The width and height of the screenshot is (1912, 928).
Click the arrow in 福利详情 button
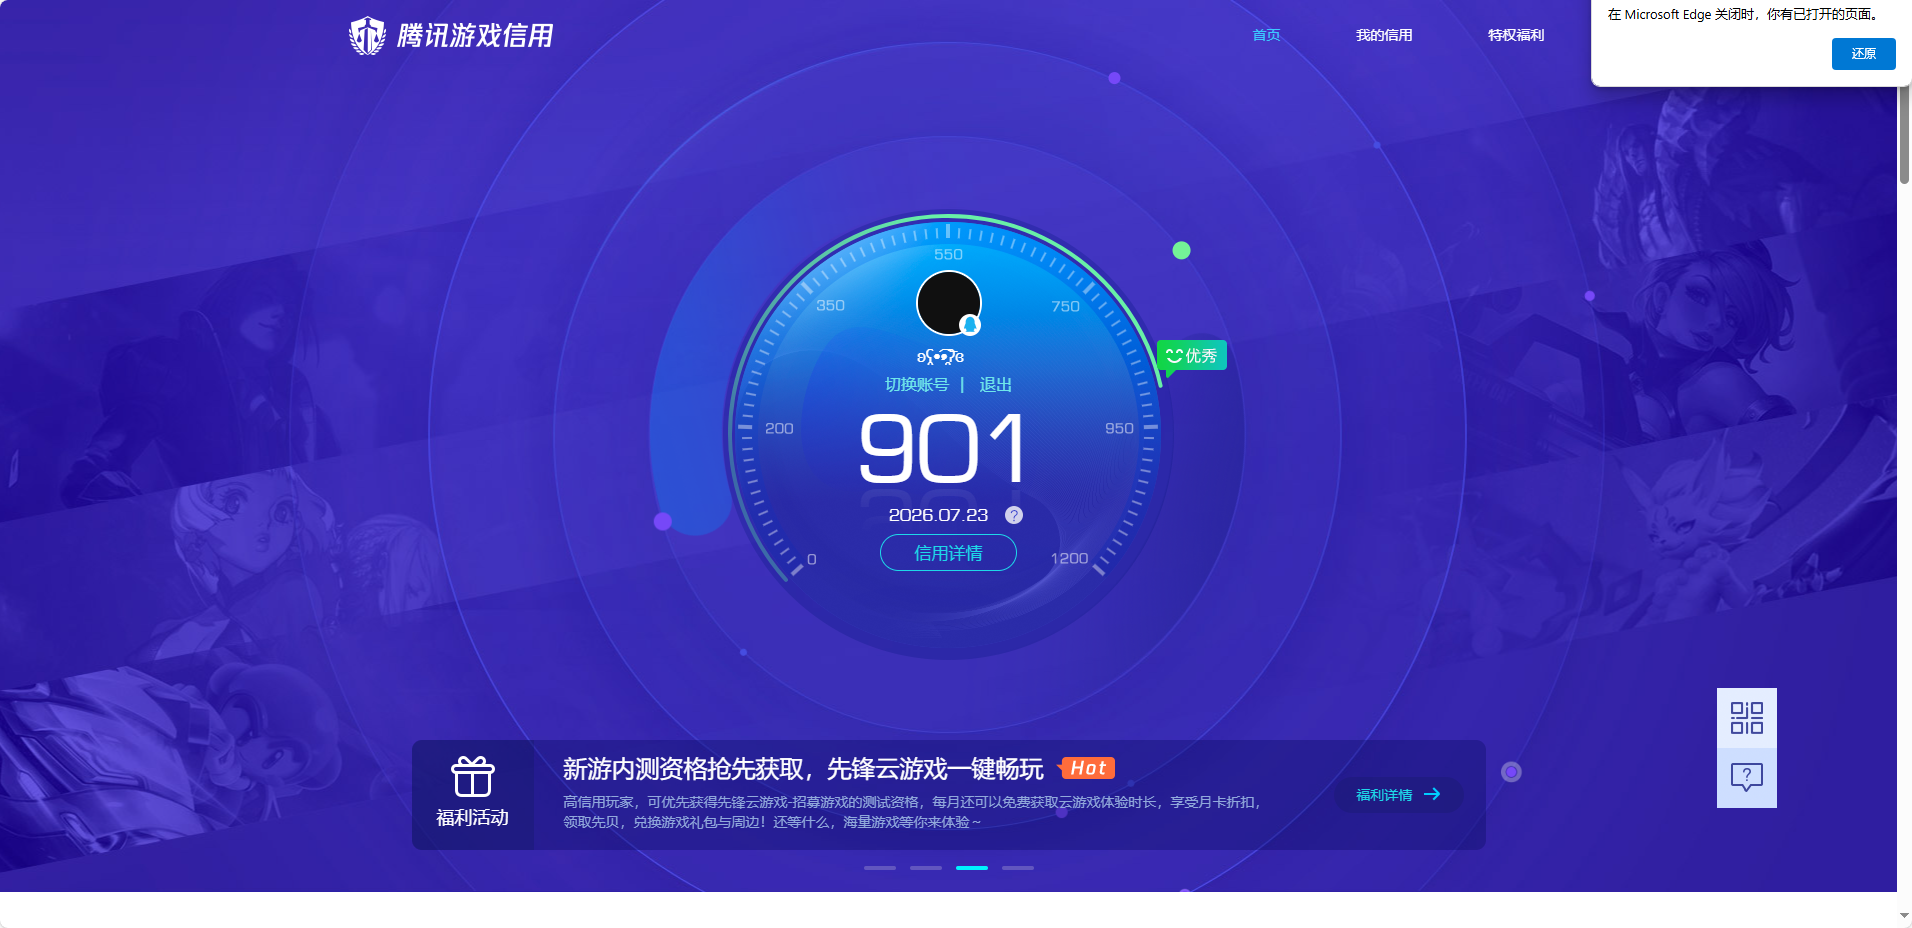point(1432,794)
